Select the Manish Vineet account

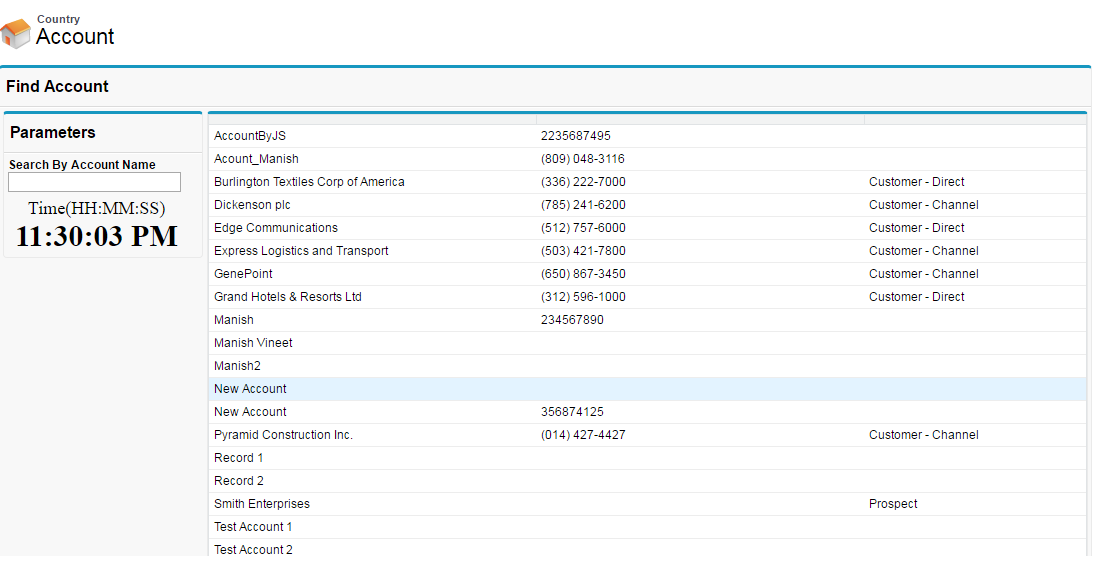(253, 343)
